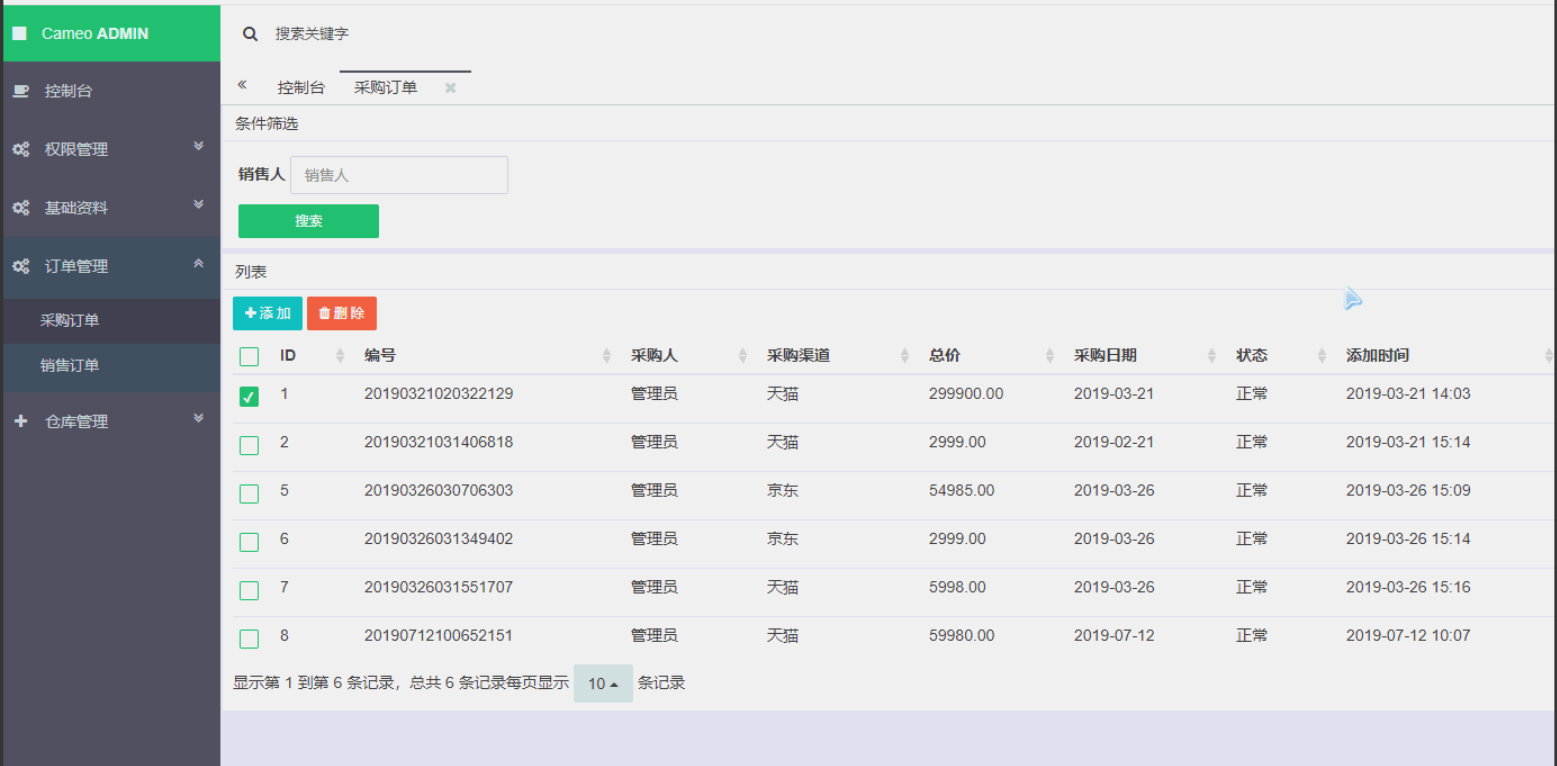The height and width of the screenshot is (766, 1557).
Task: Click add time 2019-07-12 10:07
Action: coord(1408,636)
